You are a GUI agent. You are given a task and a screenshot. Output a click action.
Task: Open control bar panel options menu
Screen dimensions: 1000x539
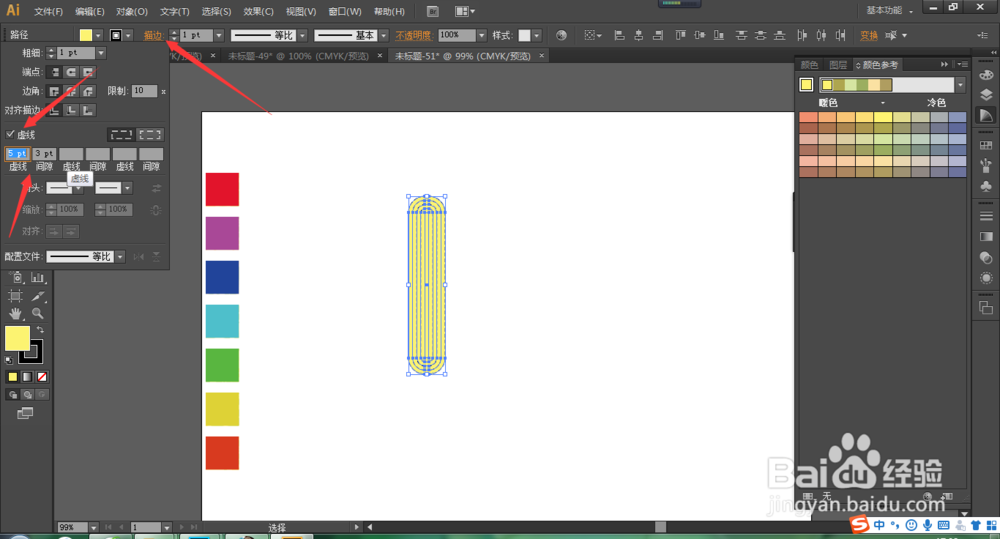pyautogui.click(x=983, y=36)
